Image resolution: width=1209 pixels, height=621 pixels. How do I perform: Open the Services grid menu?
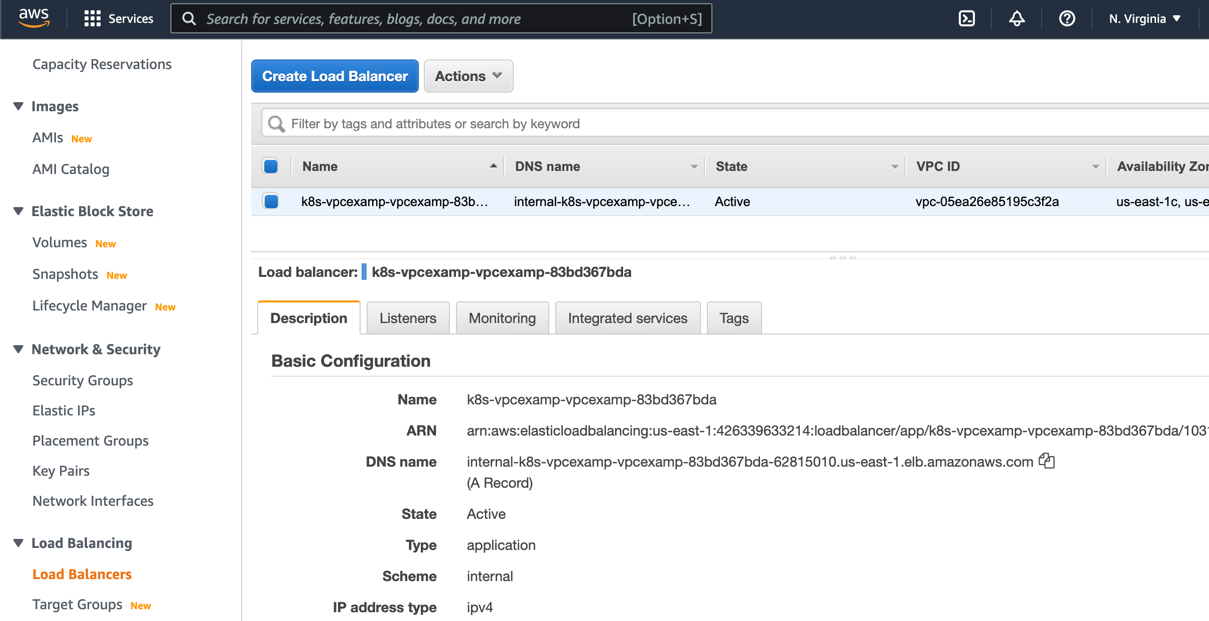118,19
